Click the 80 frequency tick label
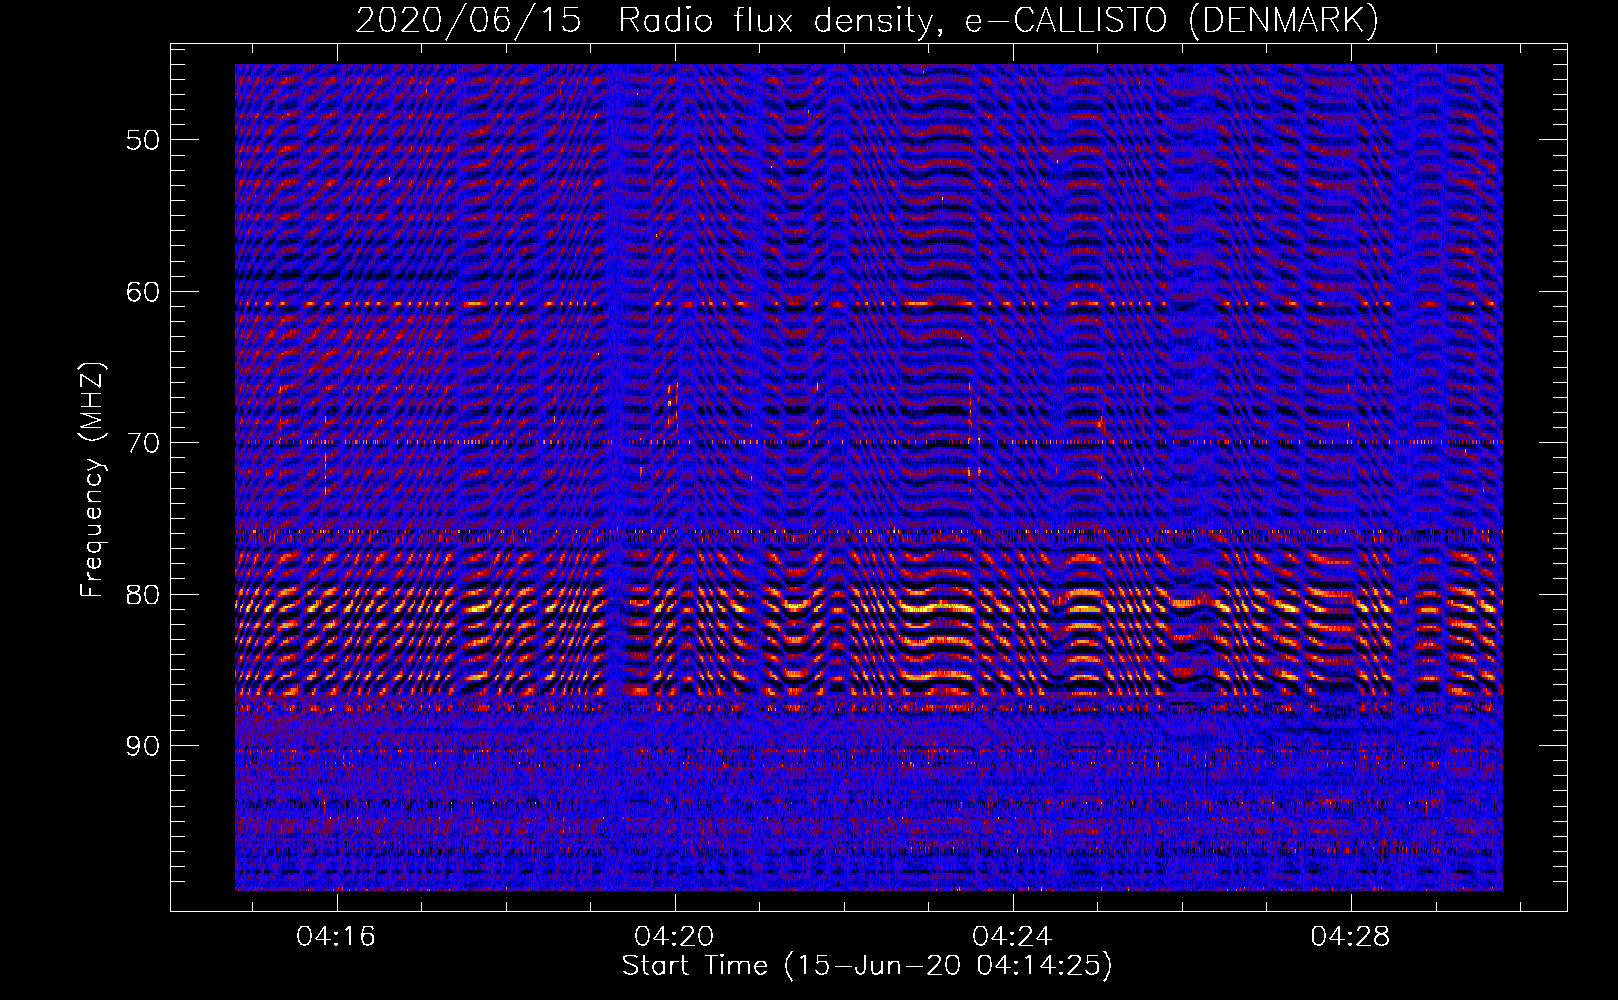The image size is (1618, 1000). click(142, 595)
